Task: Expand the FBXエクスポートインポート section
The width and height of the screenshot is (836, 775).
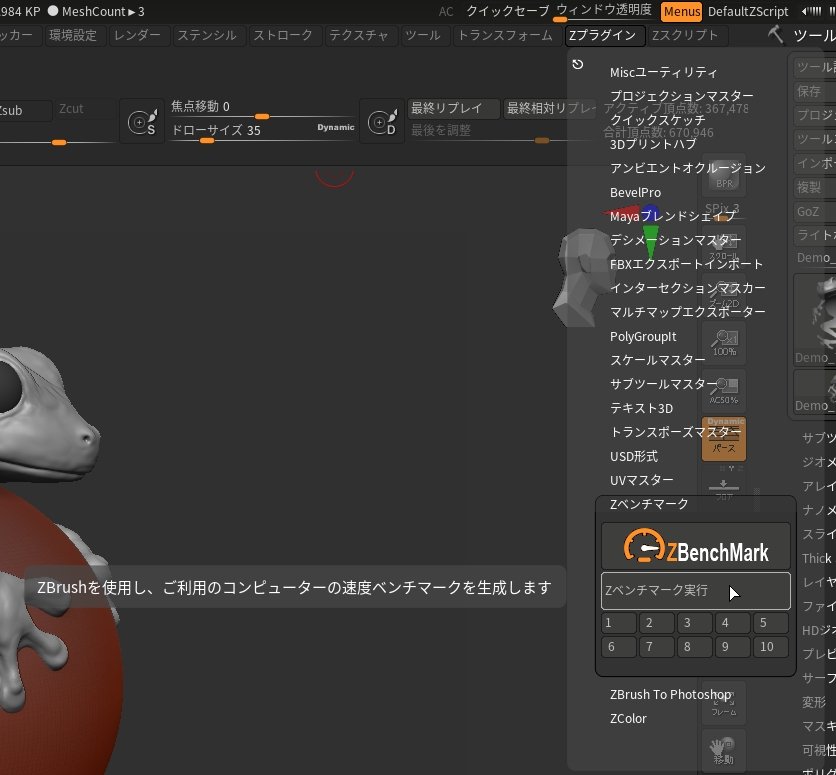Action: tap(686, 264)
